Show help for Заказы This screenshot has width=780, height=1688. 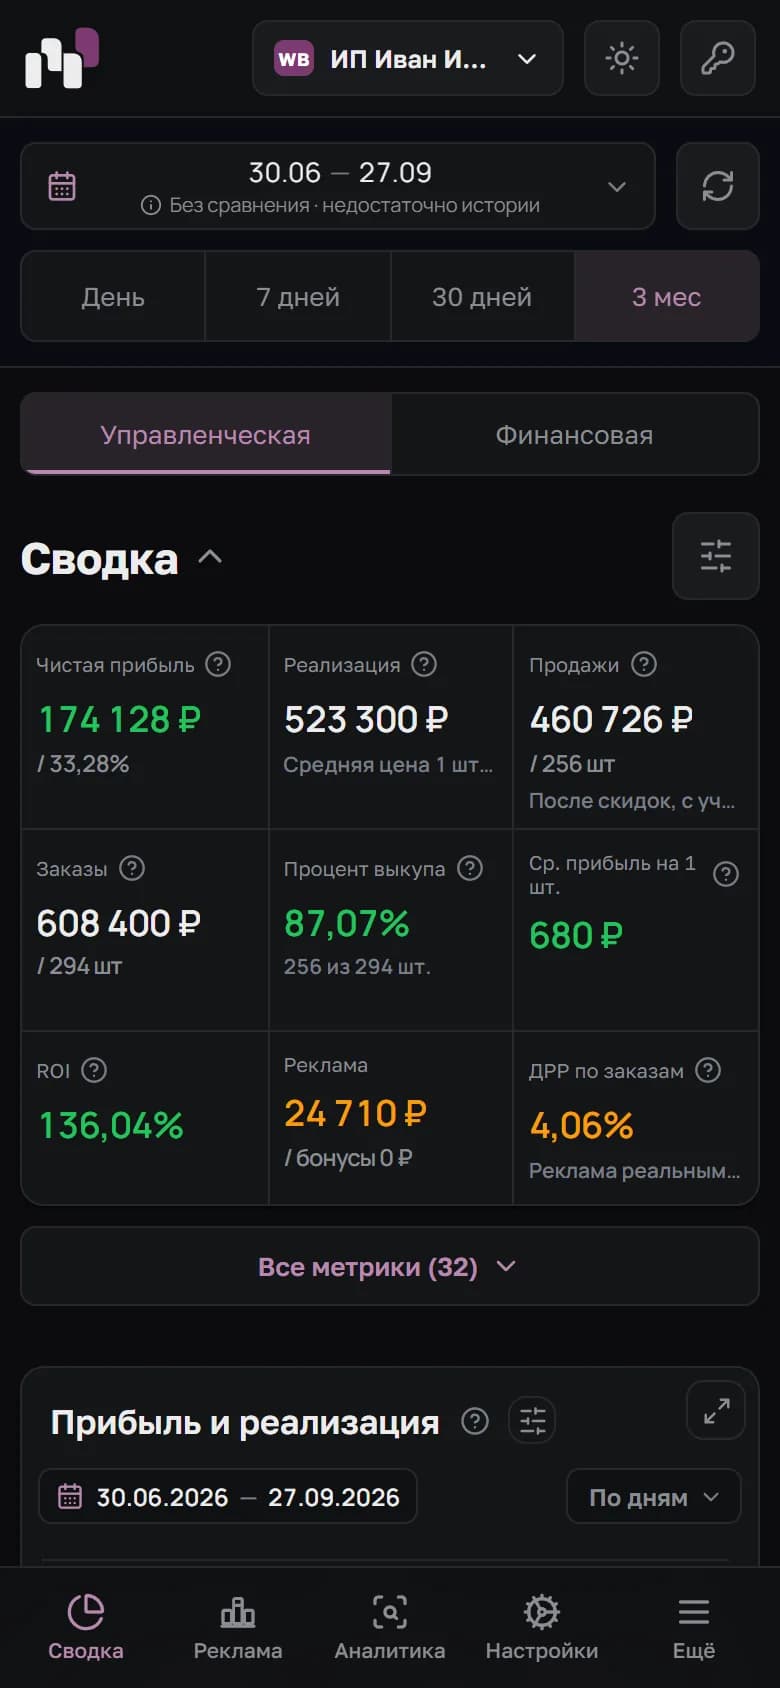tap(132, 868)
